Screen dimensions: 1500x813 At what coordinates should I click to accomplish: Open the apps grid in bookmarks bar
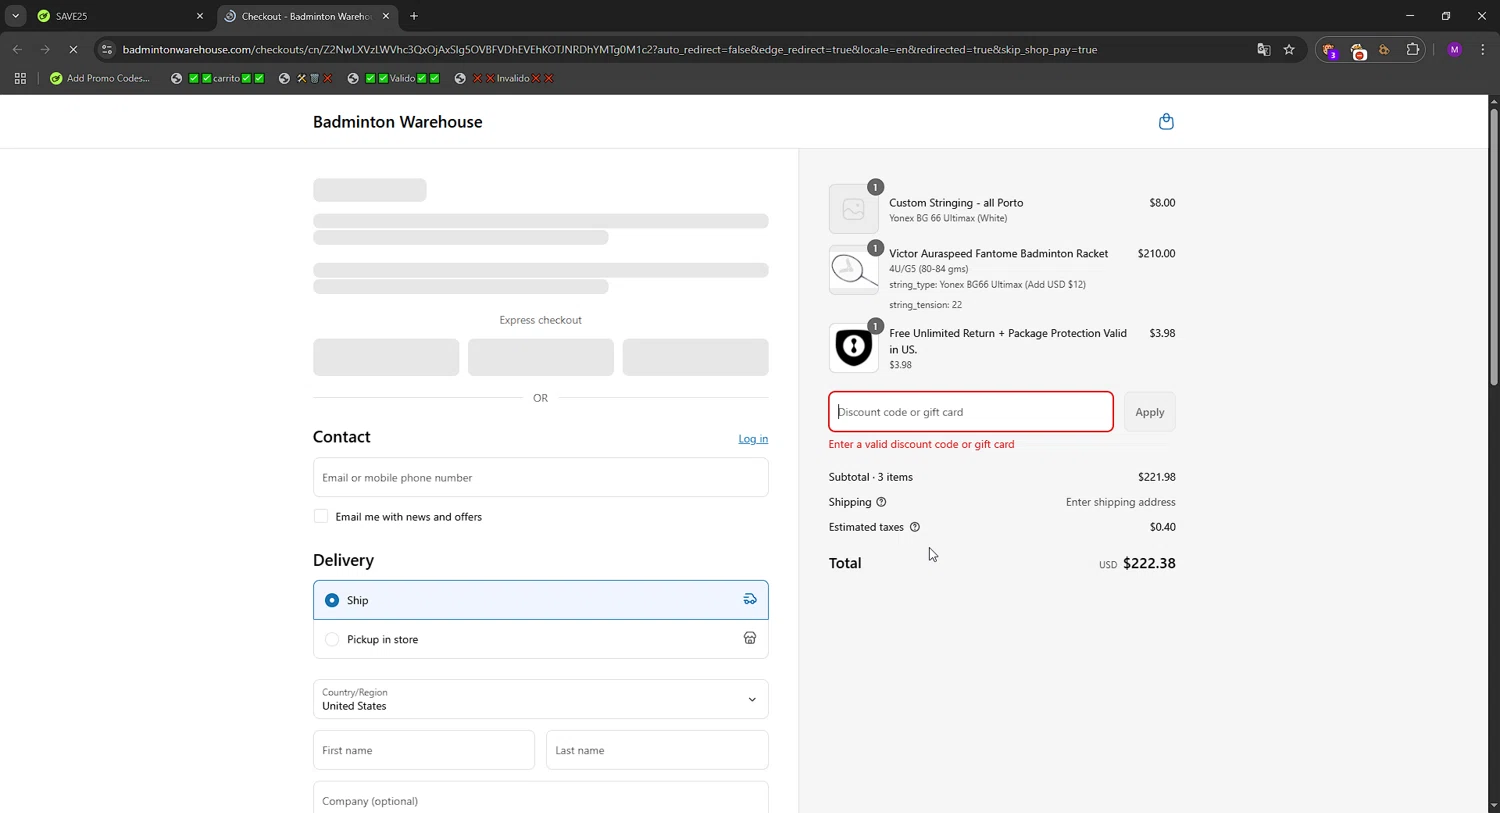point(20,78)
